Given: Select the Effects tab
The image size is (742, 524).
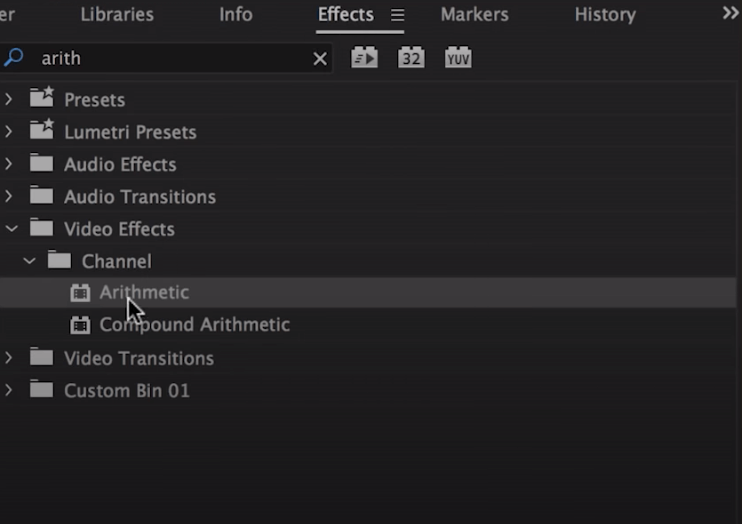Looking at the screenshot, I should point(345,15).
